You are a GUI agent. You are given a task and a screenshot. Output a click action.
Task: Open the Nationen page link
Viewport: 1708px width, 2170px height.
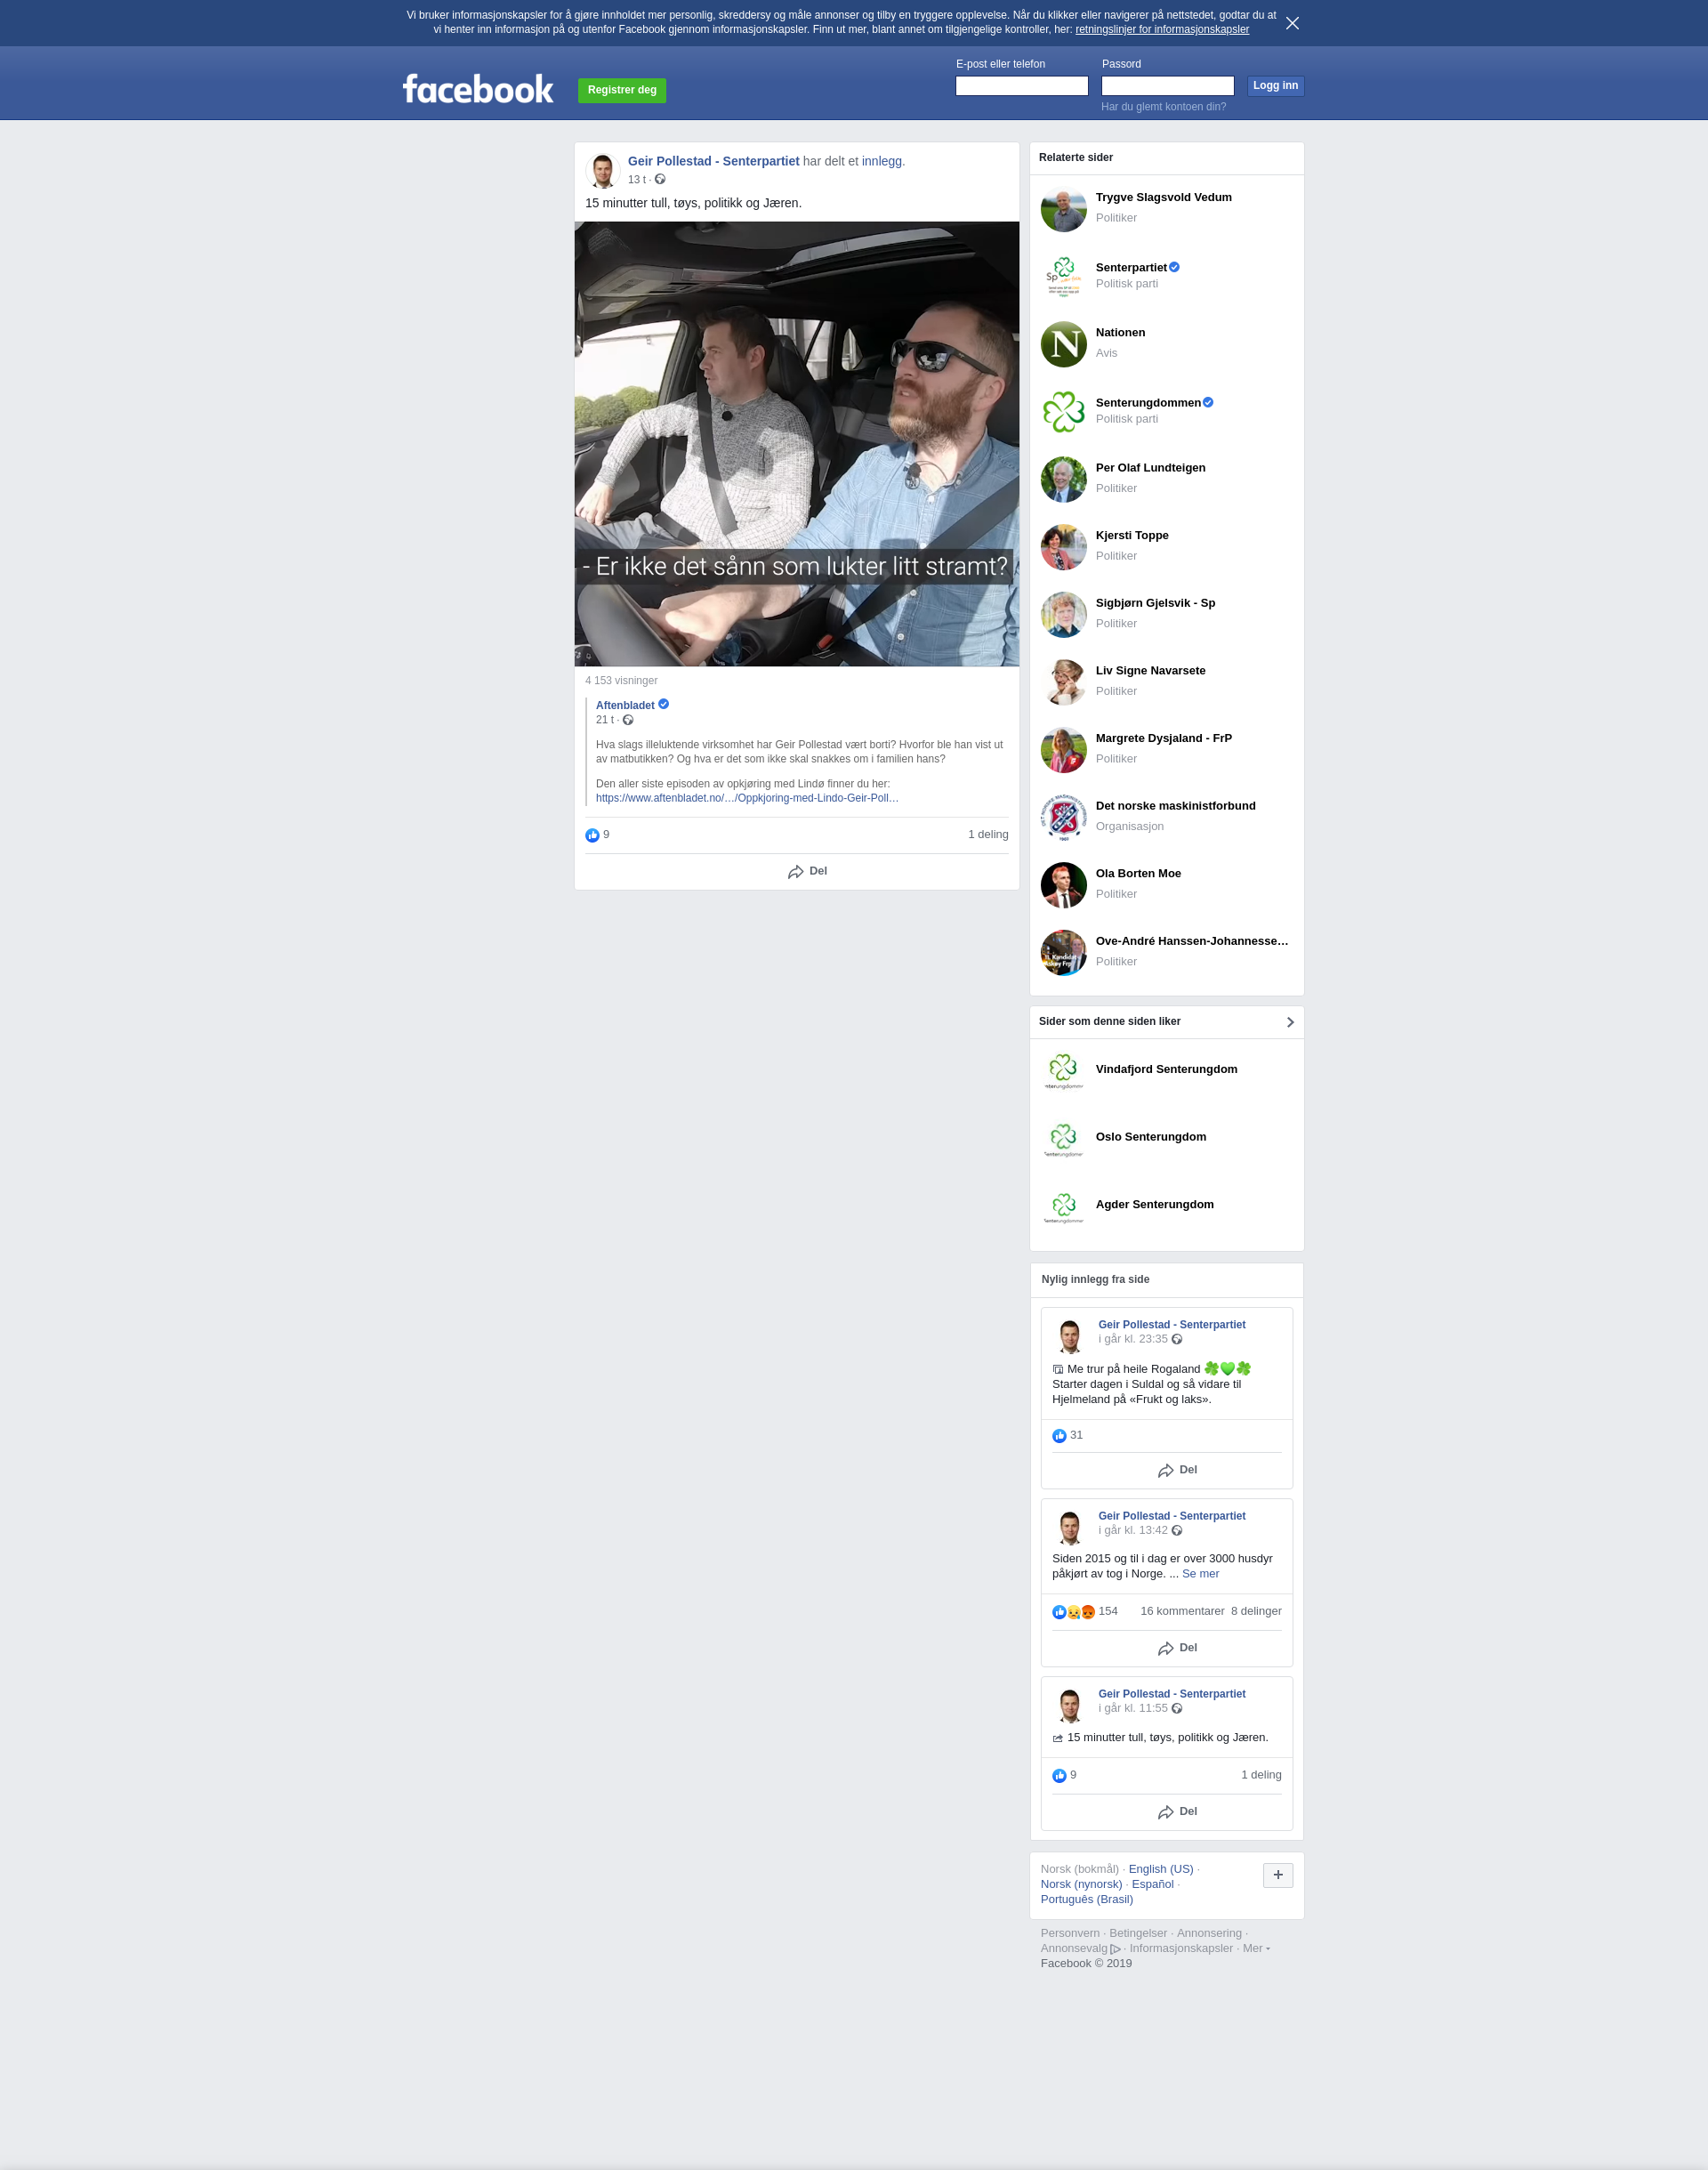click(1120, 333)
